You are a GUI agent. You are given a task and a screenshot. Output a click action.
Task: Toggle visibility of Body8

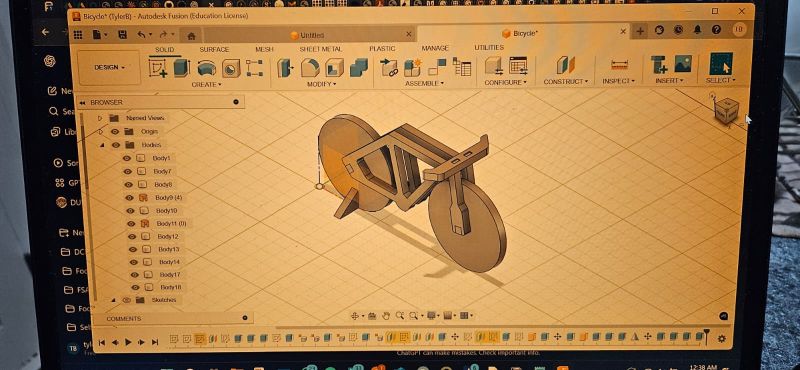point(129,184)
